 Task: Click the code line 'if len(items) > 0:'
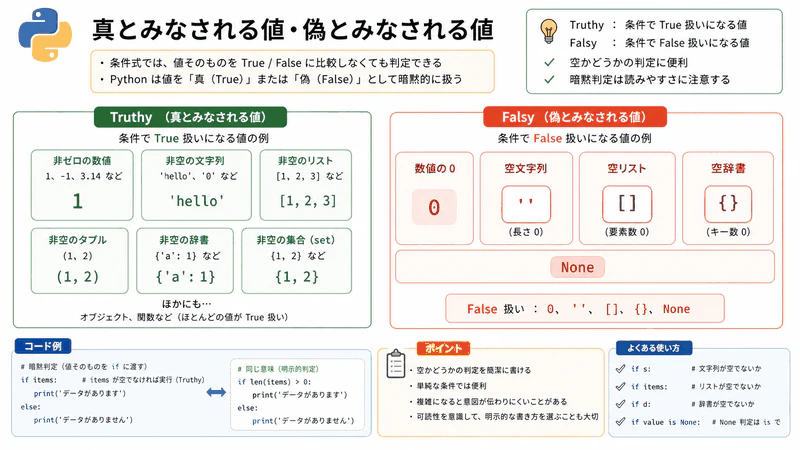[274, 382]
